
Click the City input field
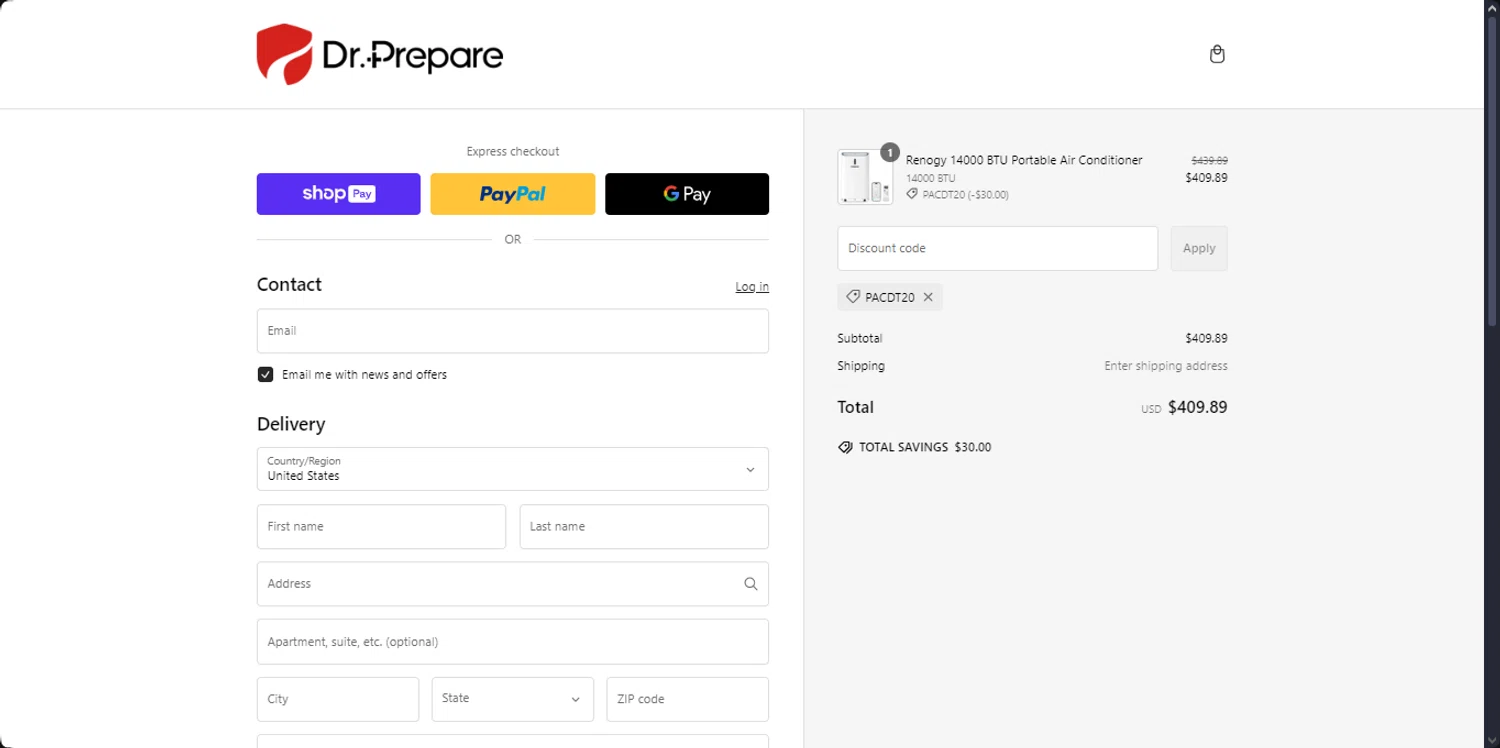(338, 699)
